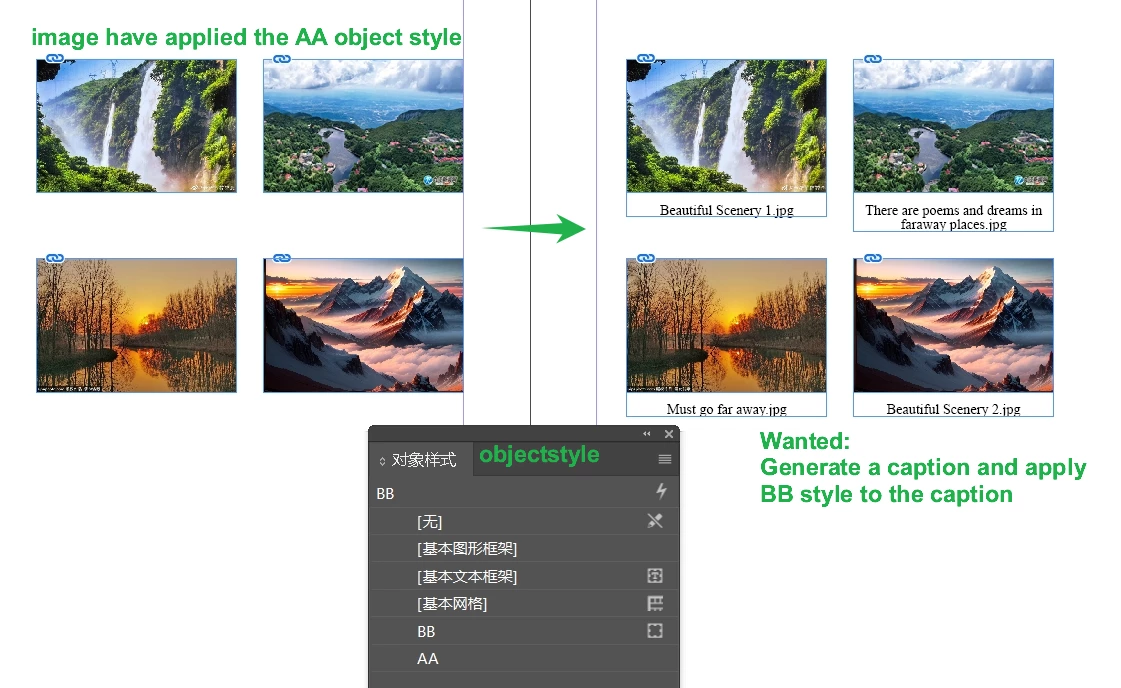Apply the AA object style from list
The height and width of the screenshot is (688, 1121).
(524, 659)
